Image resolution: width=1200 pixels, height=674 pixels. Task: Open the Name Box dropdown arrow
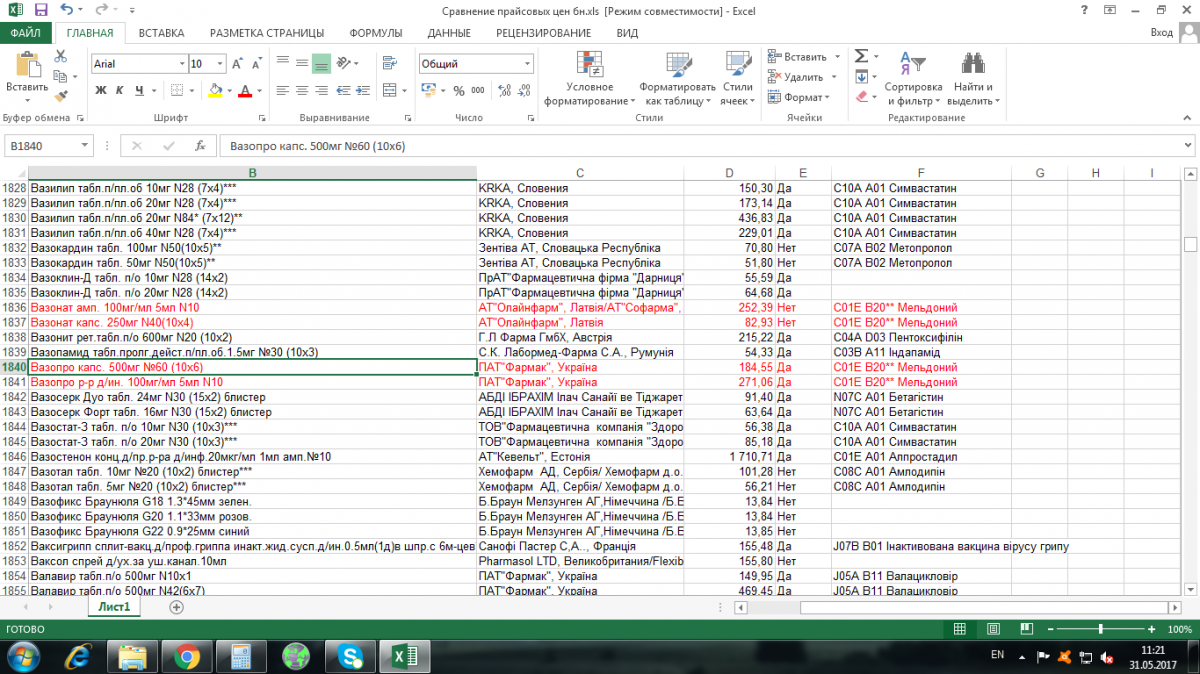point(84,146)
